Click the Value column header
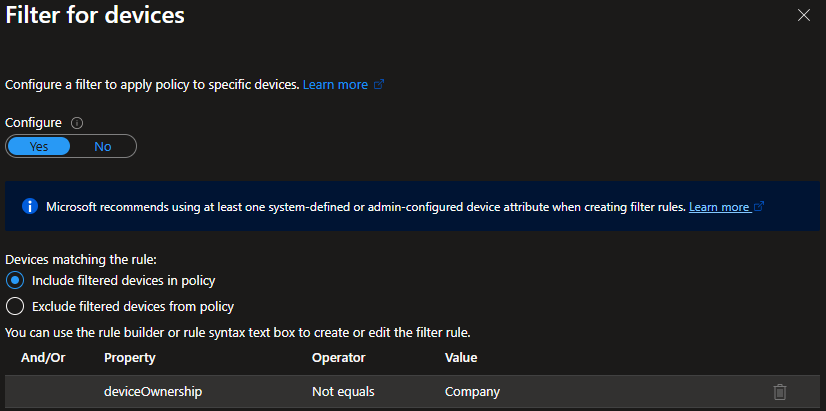 coord(461,357)
